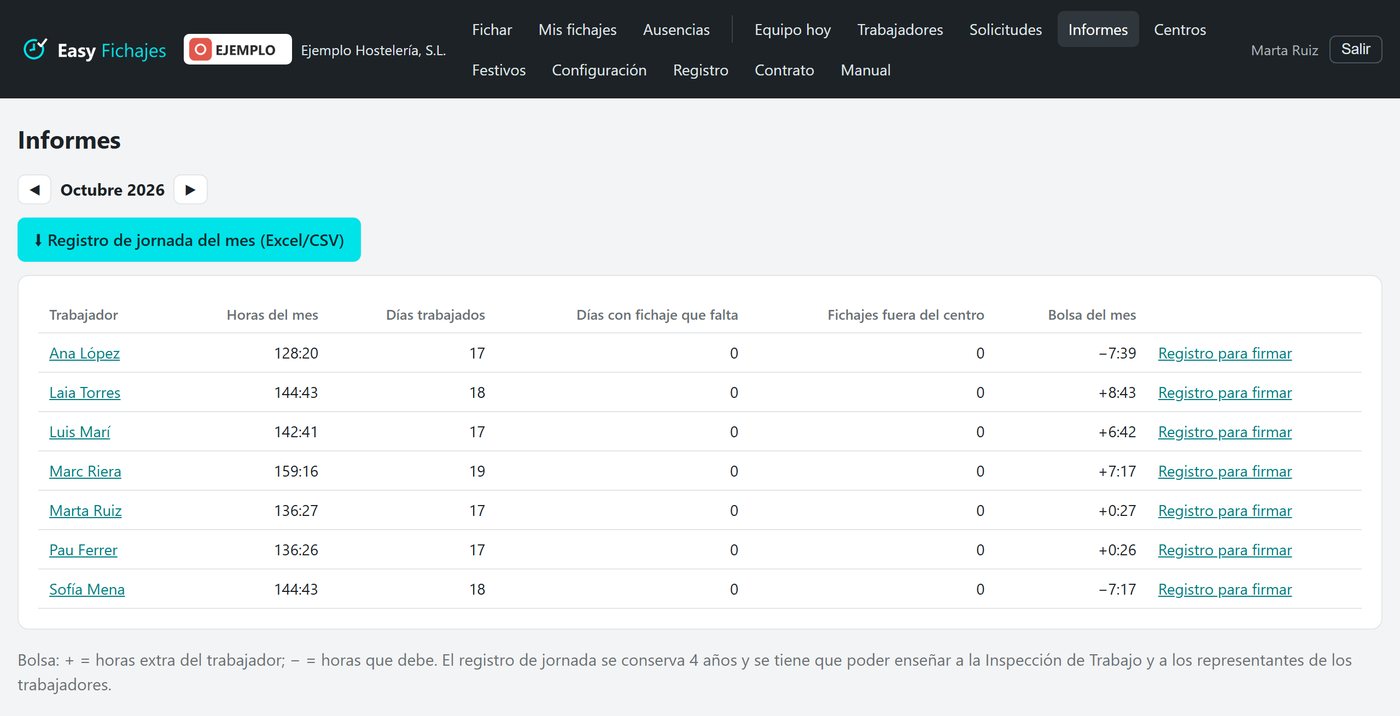Go to next month arrow
1400x716 pixels.
click(x=190, y=190)
